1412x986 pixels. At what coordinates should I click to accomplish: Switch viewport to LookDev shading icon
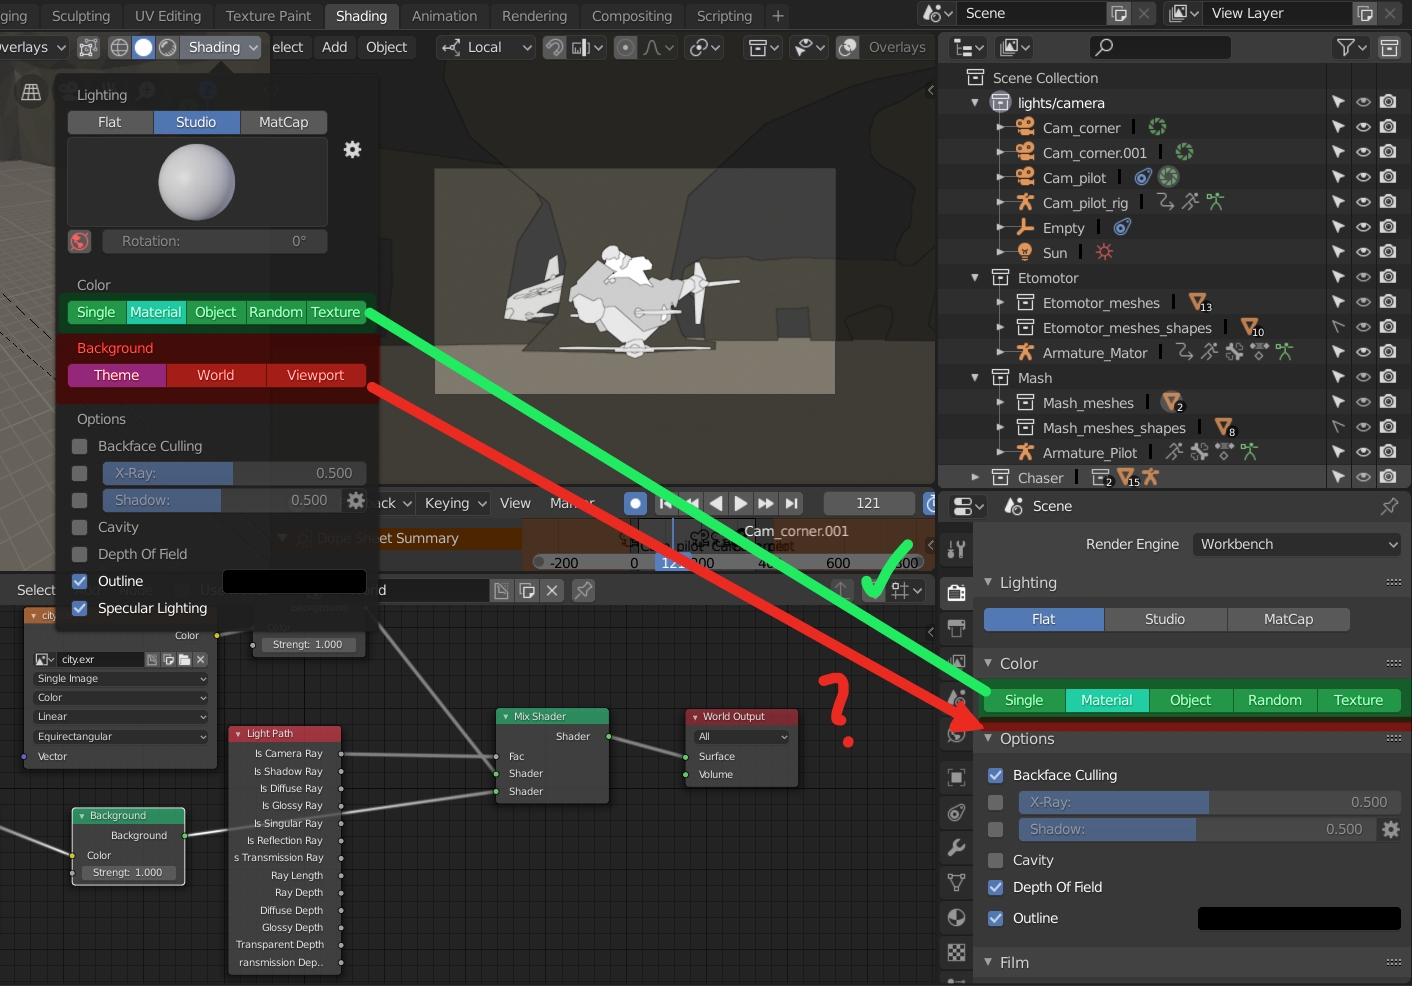tap(168, 47)
